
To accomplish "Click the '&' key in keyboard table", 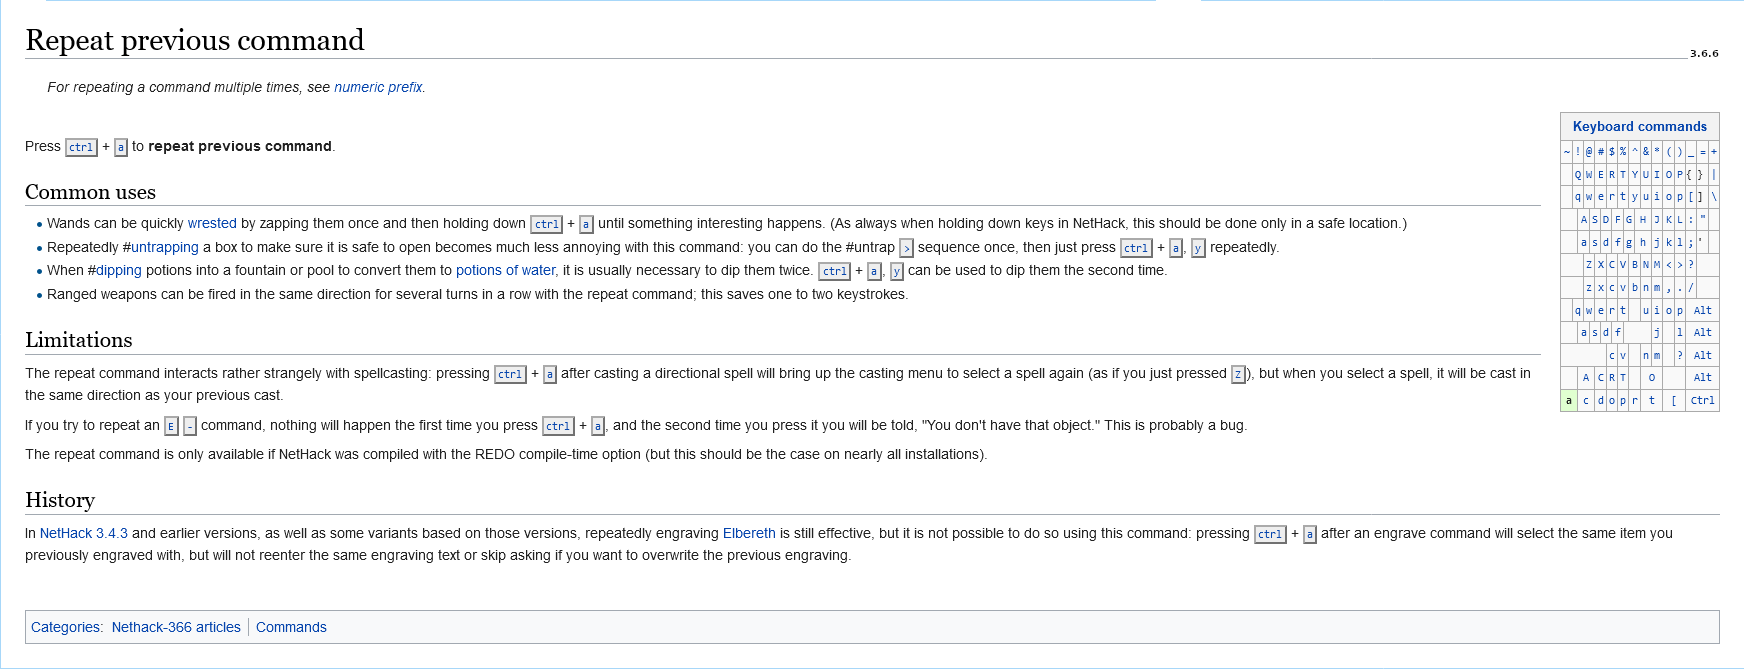I will (x=1646, y=152).
